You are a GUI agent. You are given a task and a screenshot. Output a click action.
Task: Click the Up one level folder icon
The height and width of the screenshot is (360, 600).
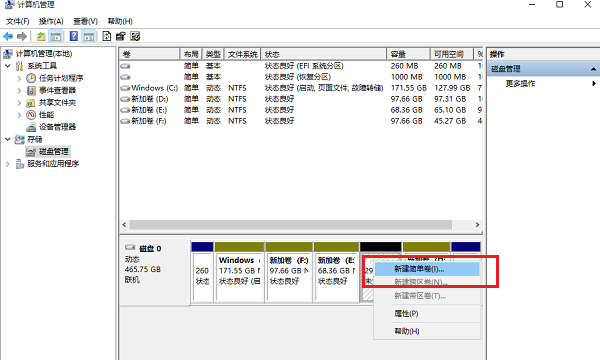point(41,37)
